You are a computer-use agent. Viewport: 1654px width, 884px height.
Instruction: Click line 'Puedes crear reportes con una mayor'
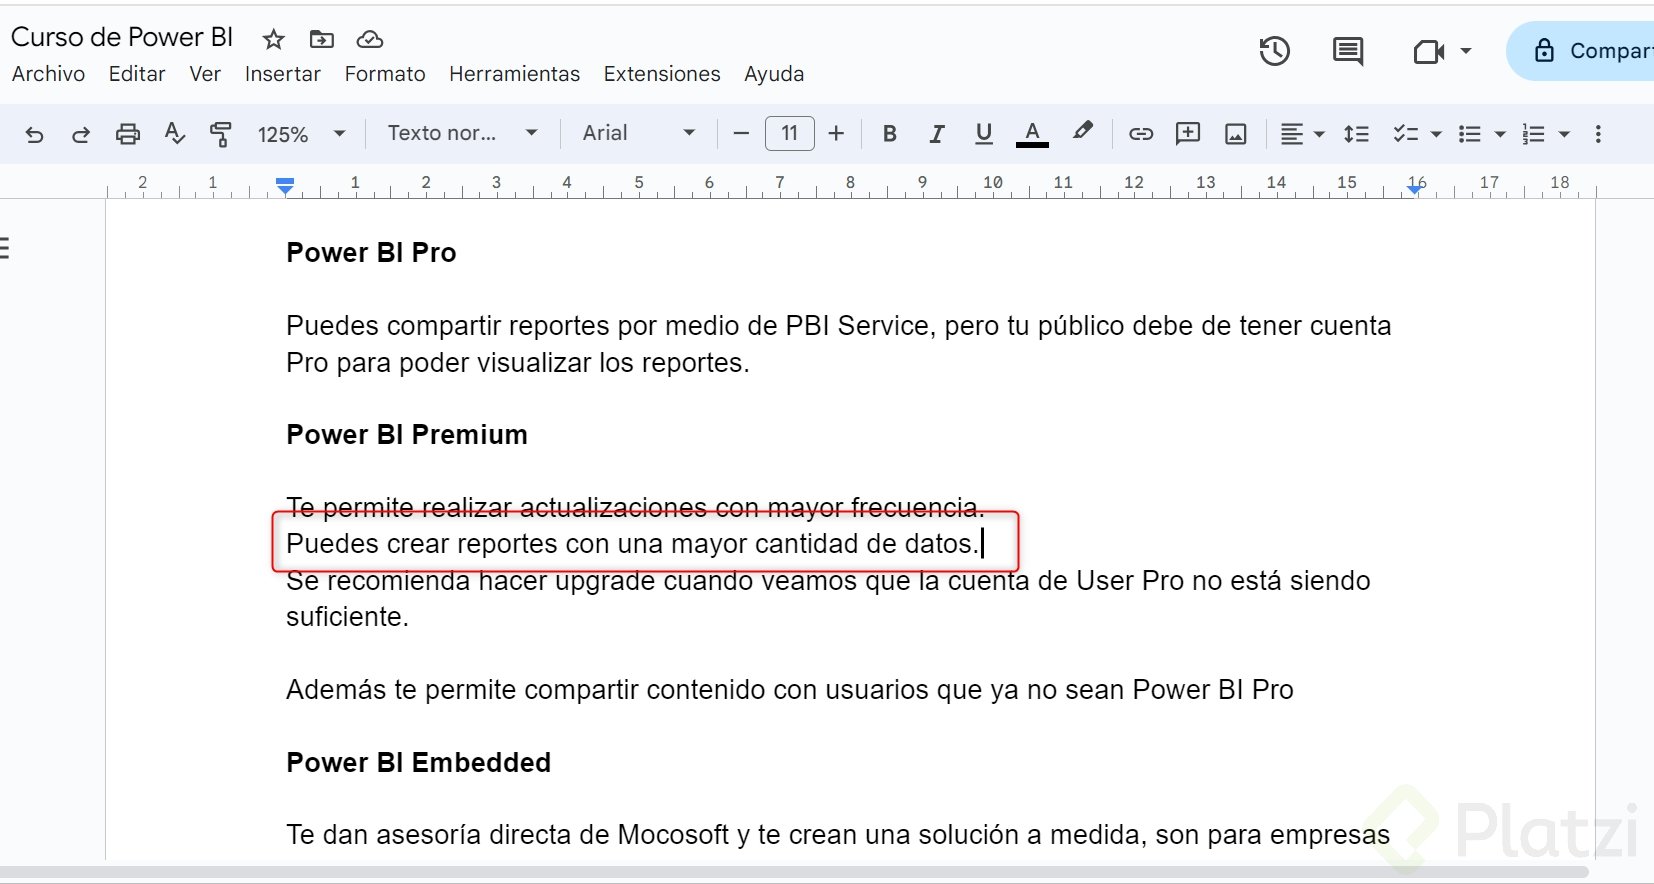632,544
